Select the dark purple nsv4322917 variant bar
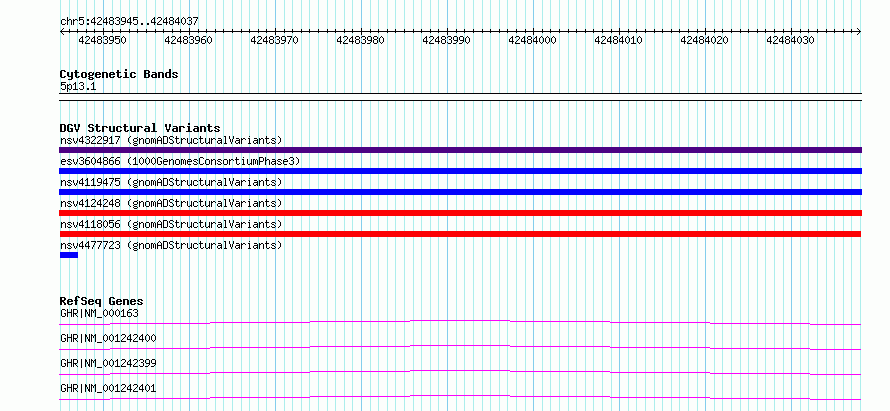Image resolution: width=890 pixels, height=411 pixels. [460, 150]
